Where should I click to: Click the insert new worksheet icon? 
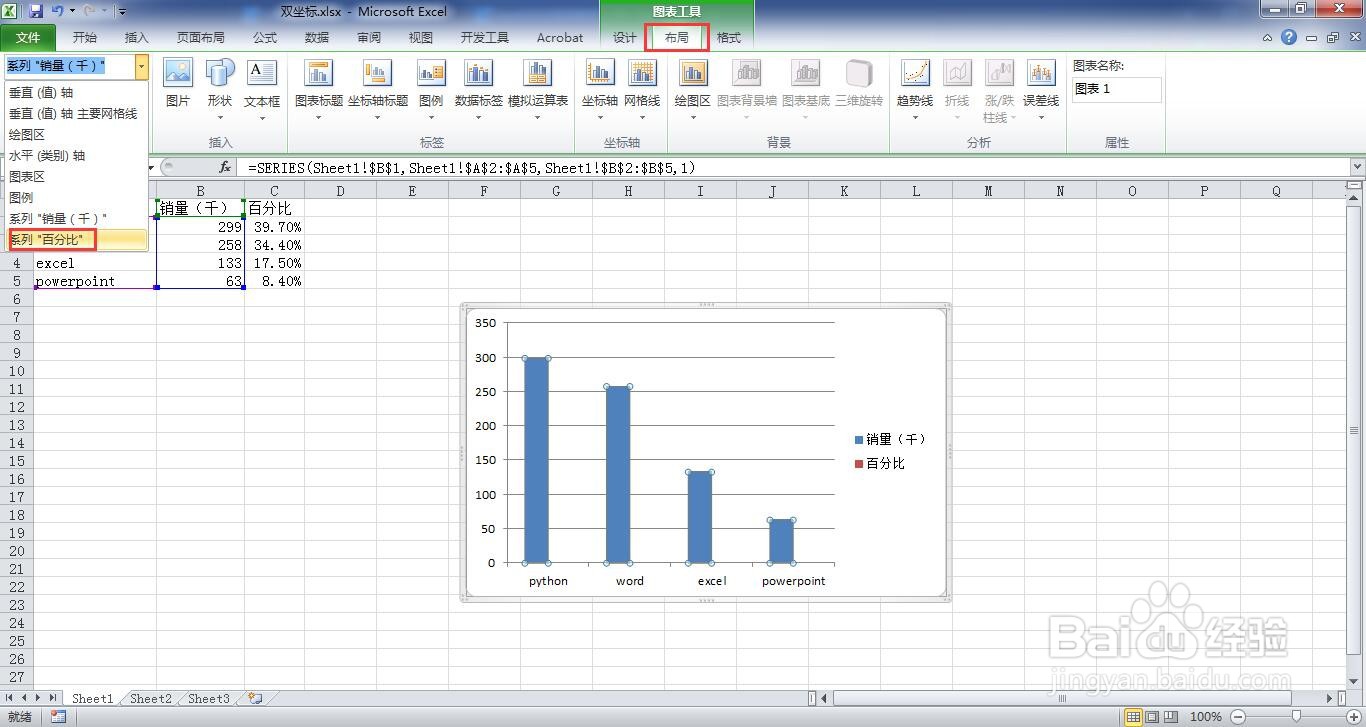pos(255,699)
